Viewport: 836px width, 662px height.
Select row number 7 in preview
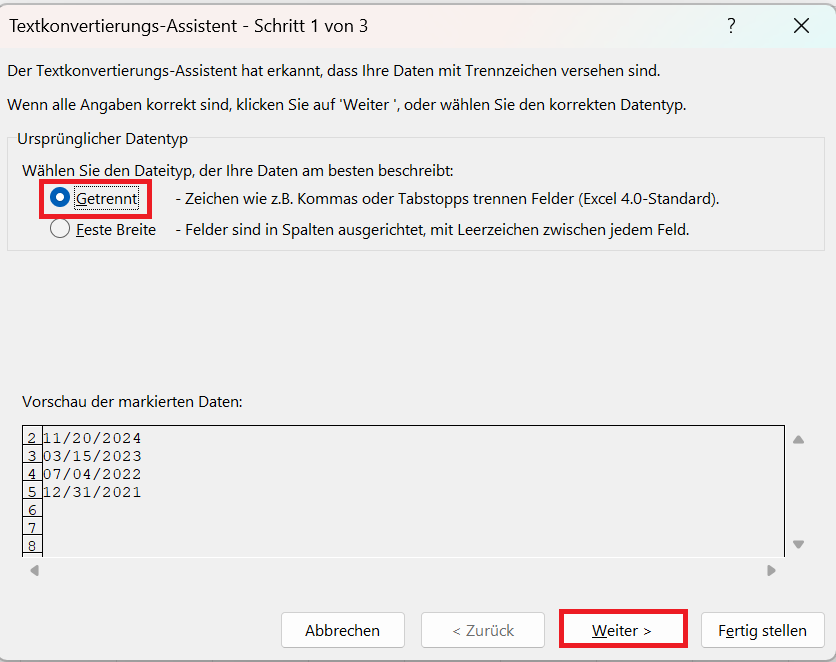pyautogui.click(x=32, y=528)
